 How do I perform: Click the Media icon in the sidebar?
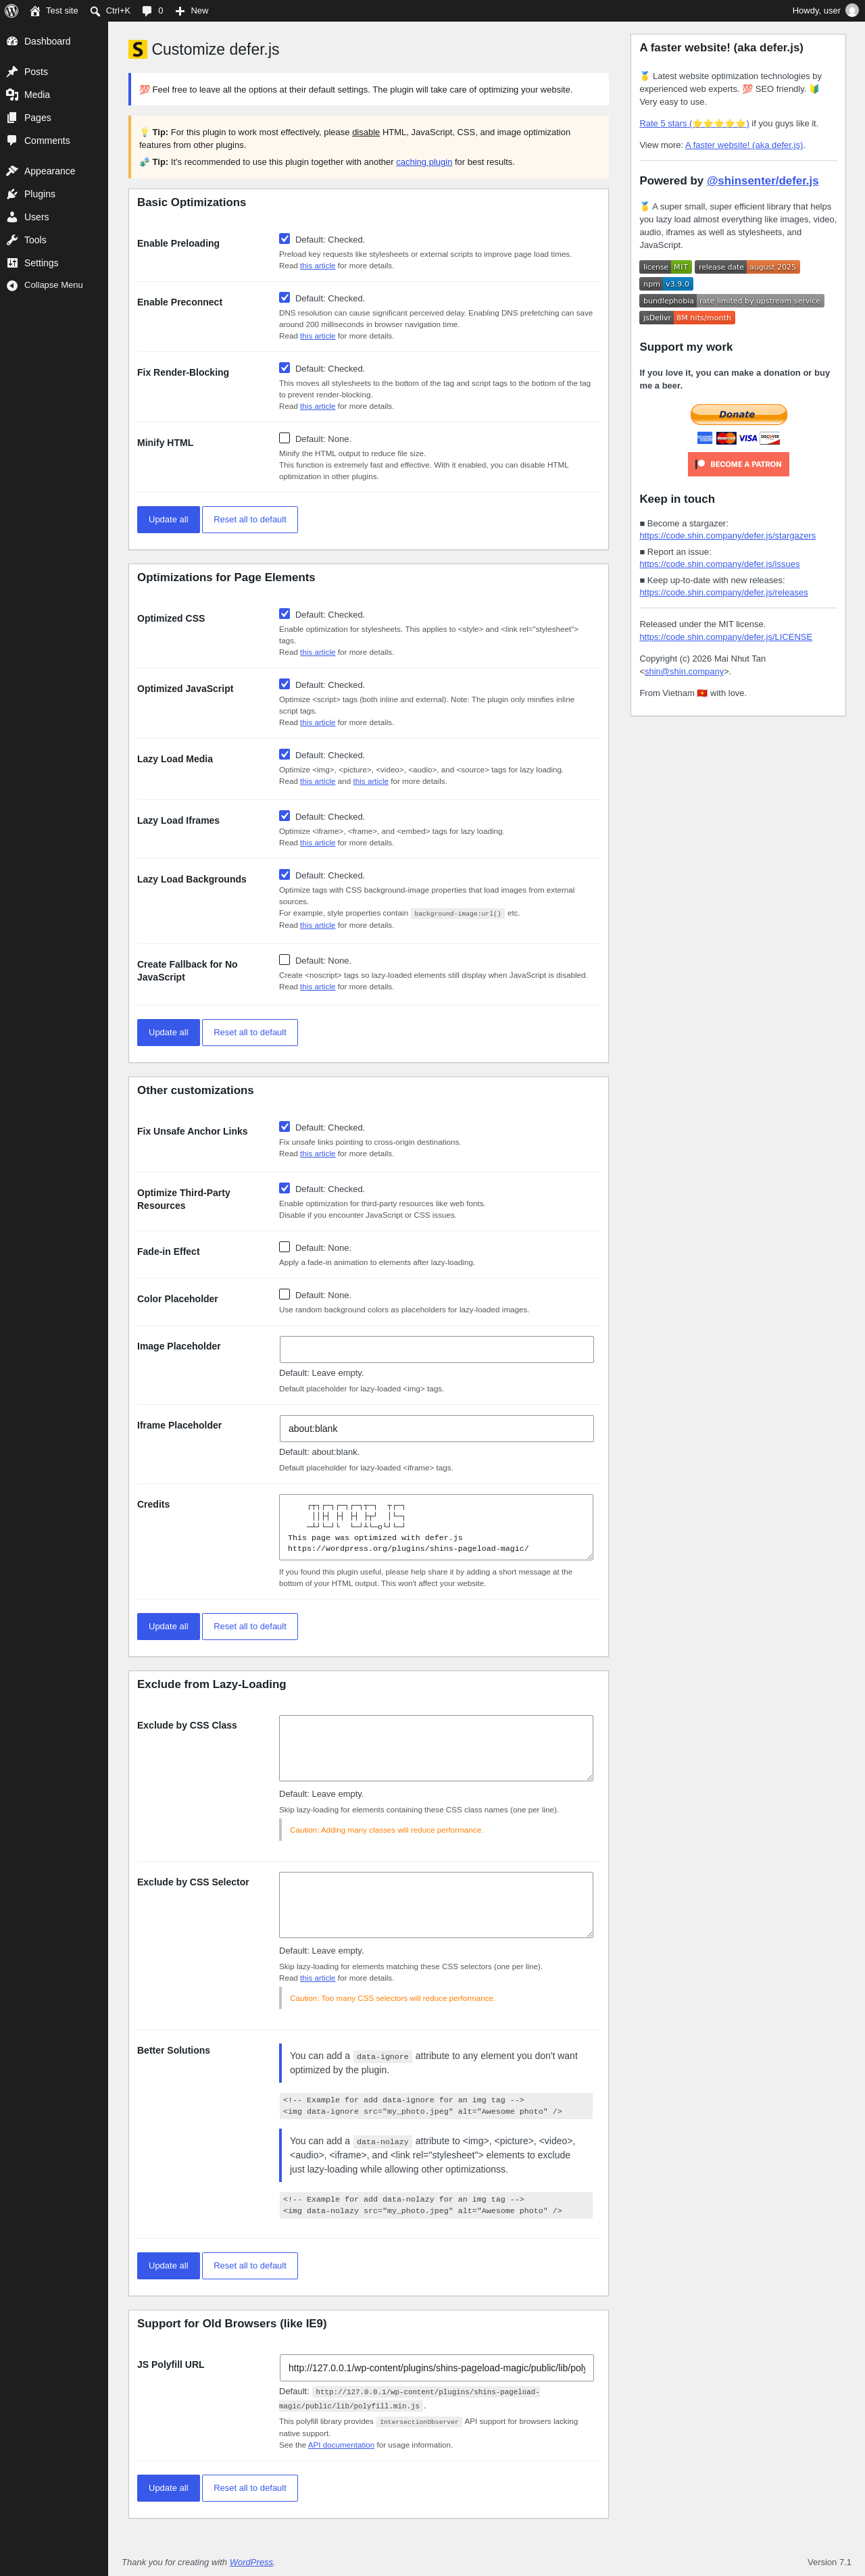click(12, 95)
